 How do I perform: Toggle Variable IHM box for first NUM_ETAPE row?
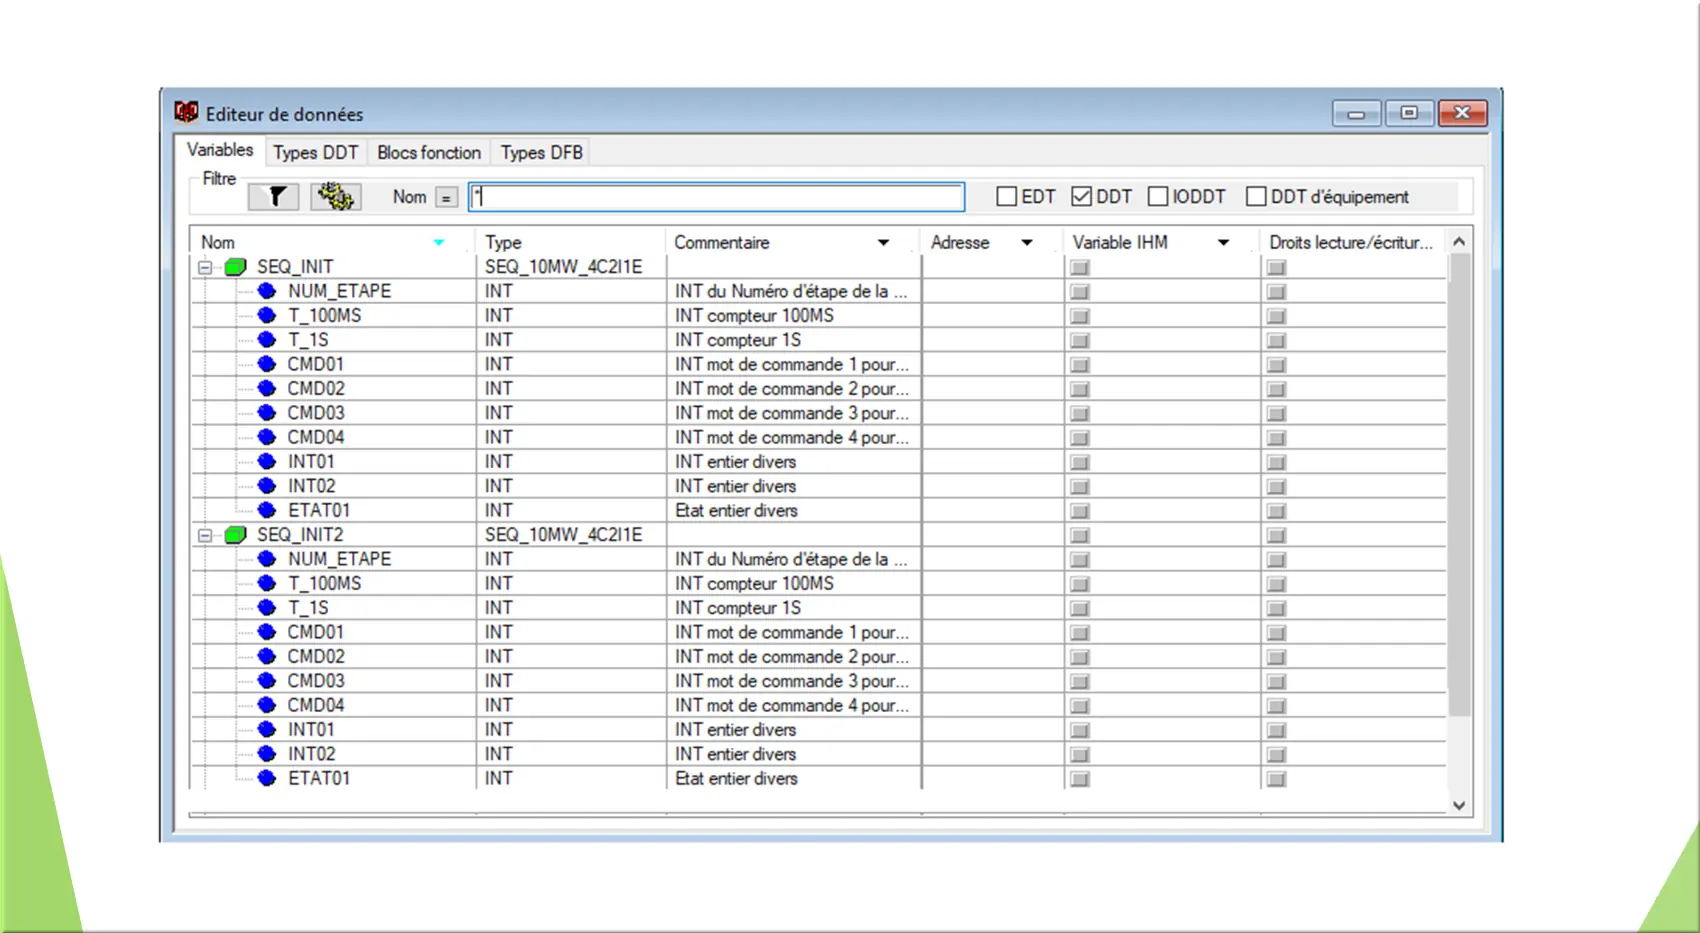point(1080,292)
